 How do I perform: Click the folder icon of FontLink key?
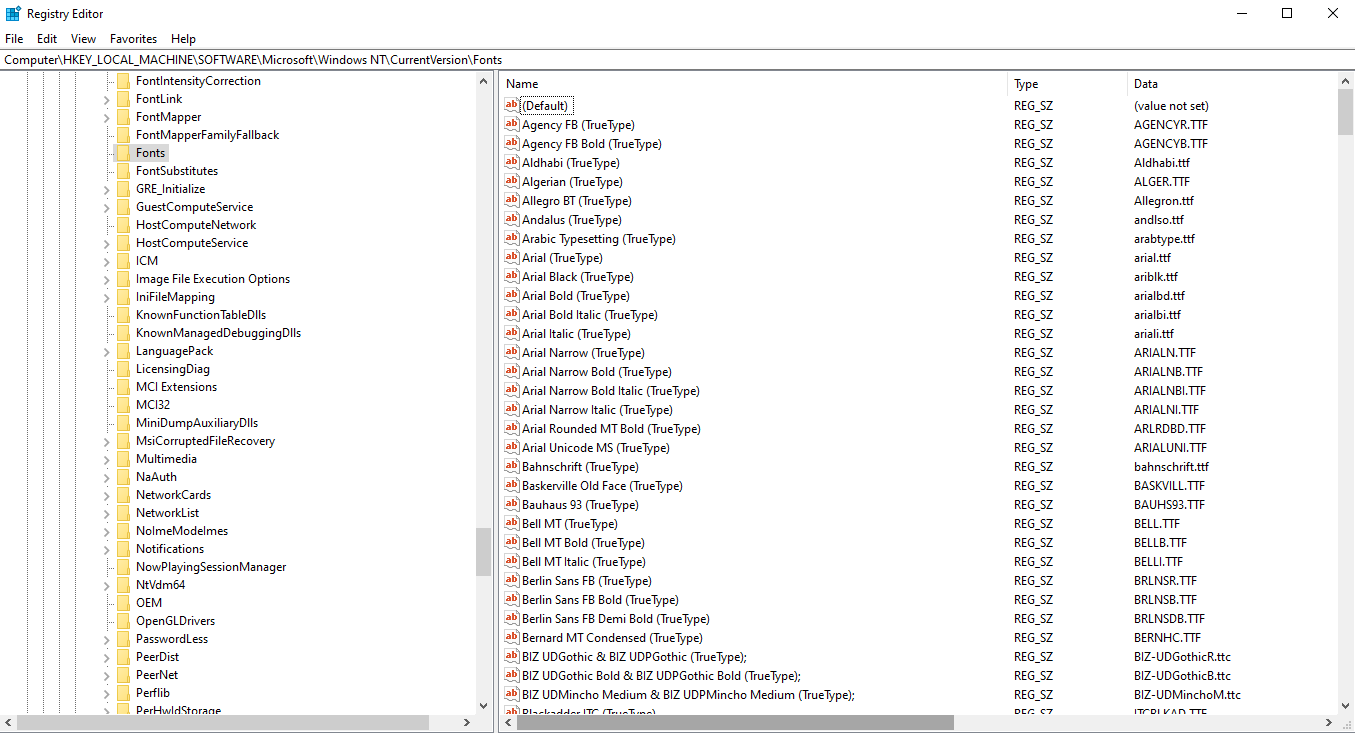coord(123,99)
